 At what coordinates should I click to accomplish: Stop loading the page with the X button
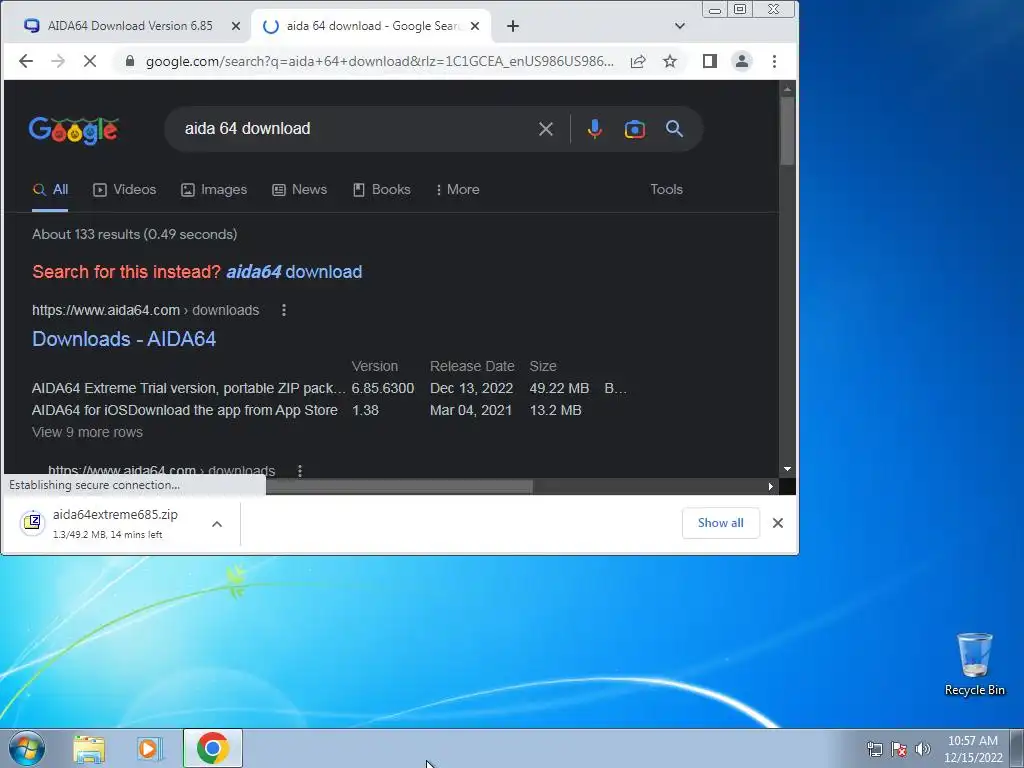tap(90, 61)
